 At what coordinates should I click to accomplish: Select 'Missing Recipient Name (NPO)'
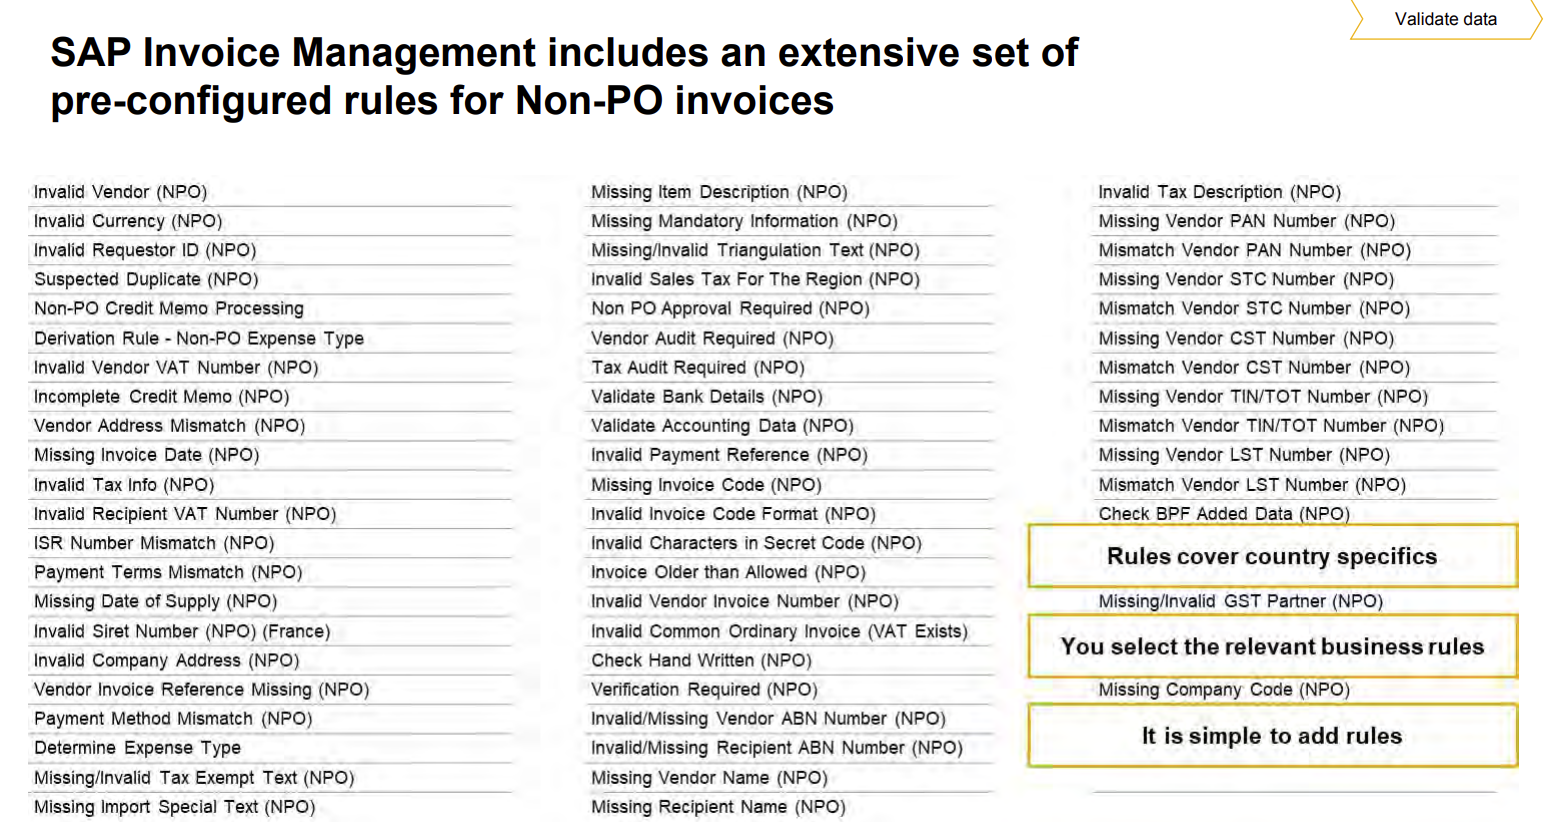(718, 806)
